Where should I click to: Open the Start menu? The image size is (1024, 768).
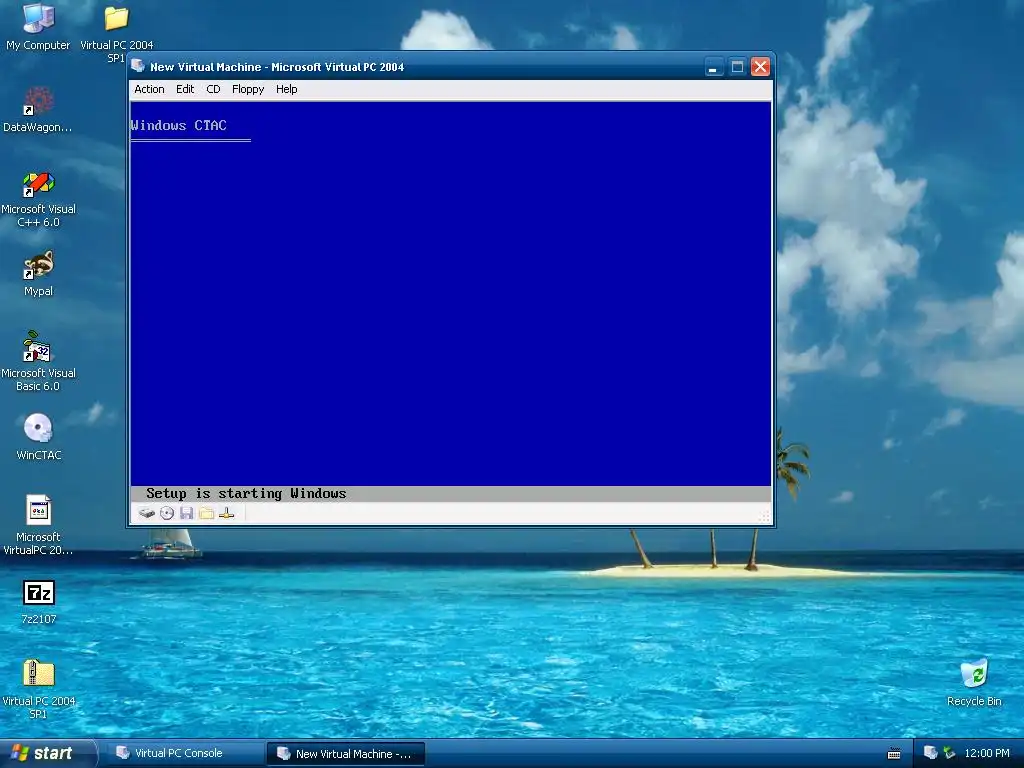pos(48,753)
